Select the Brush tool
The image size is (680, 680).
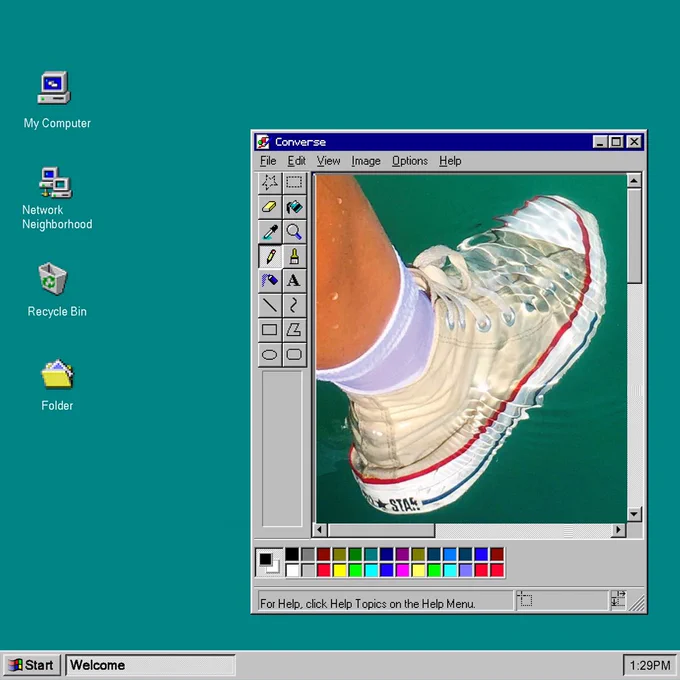[294, 256]
